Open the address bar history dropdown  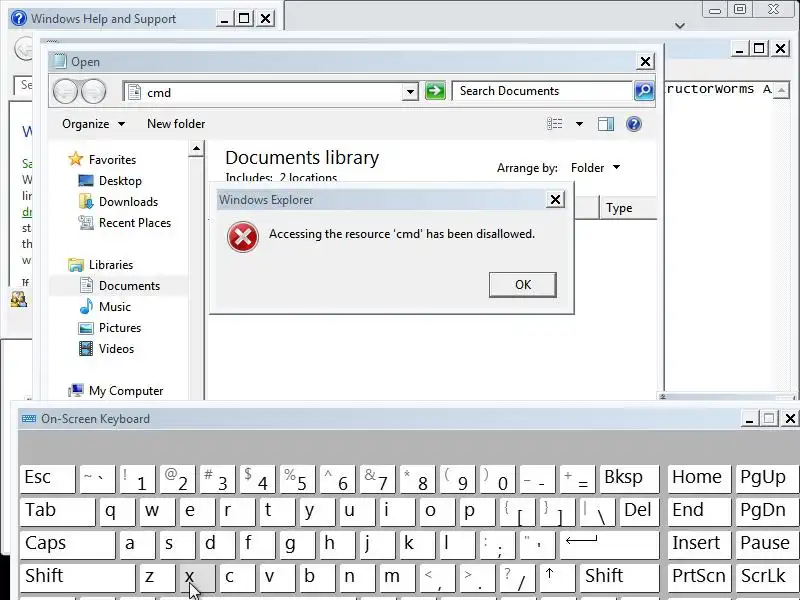410,92
